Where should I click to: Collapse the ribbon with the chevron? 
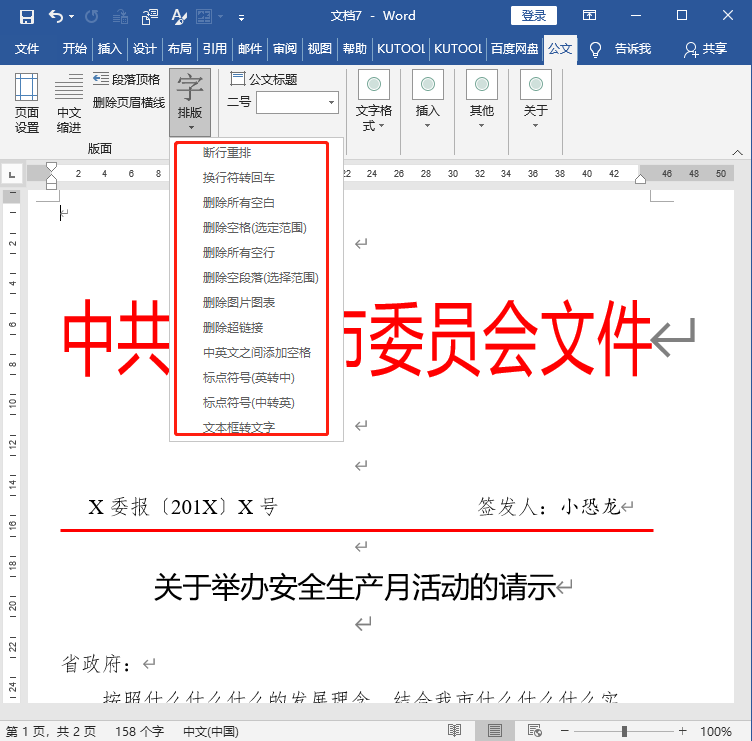tap(737, 153)
